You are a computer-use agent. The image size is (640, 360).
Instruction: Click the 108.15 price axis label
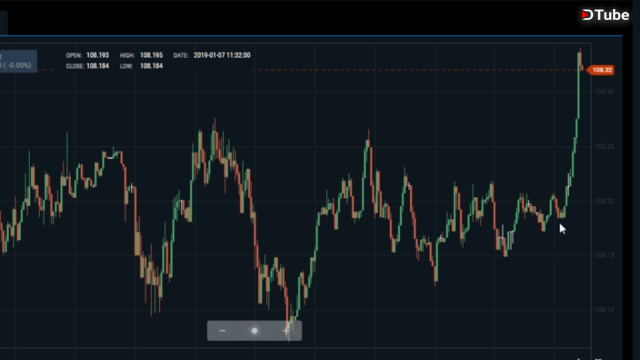604,255
